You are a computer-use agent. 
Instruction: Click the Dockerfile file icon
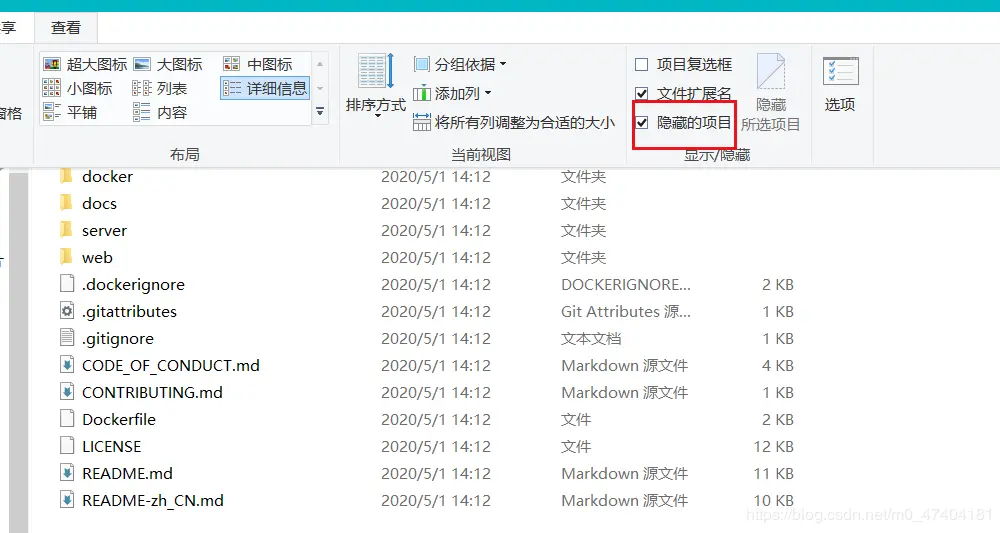(66, 419)
